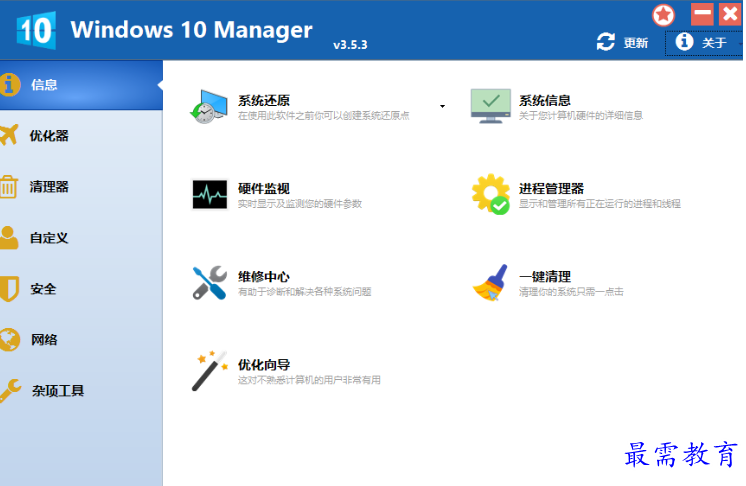This screenshot has width=746, height=486.
Task: Click the 更新 button label
Action: click(636, 43)
